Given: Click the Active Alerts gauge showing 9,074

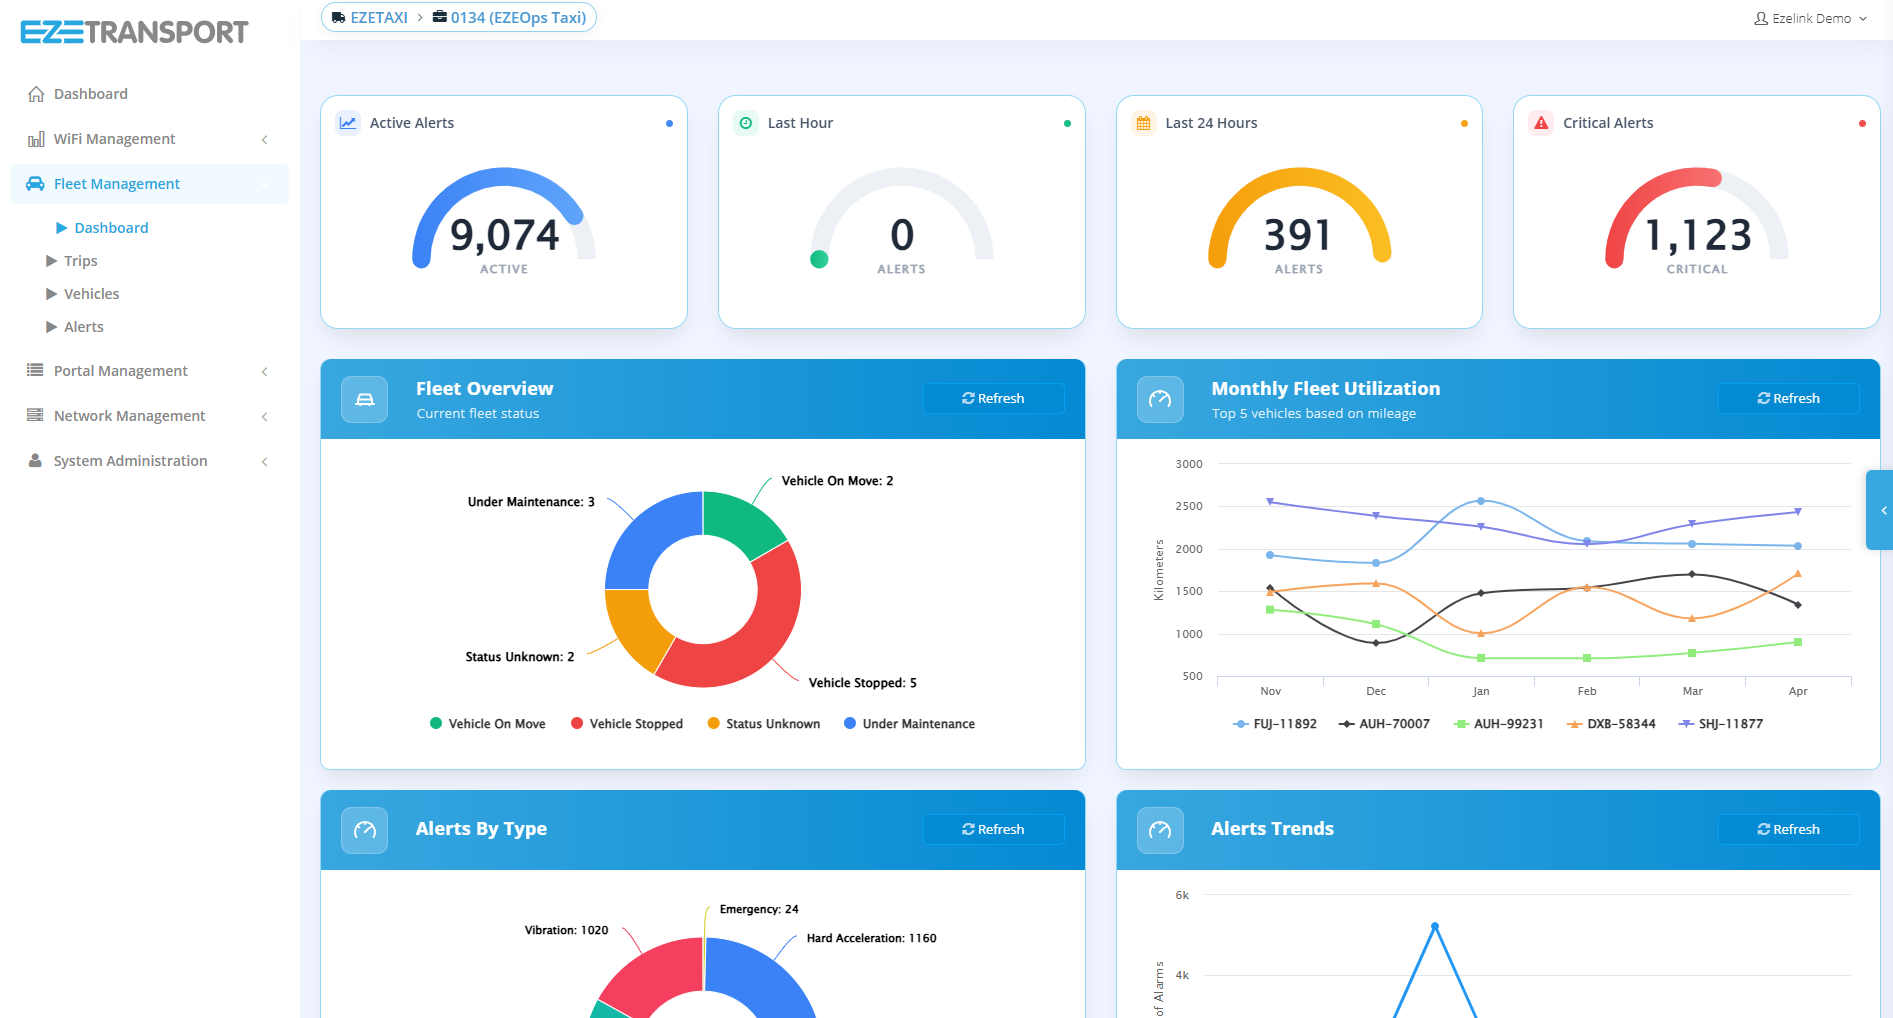Looking at the screenshot, I should [x=504, y=220].
